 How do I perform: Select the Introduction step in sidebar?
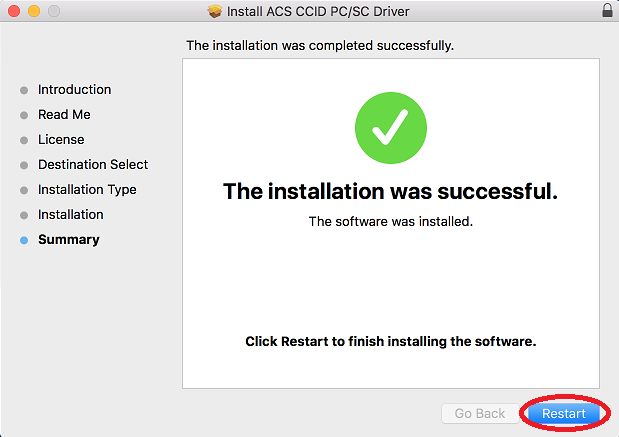[x=74, y=90]
